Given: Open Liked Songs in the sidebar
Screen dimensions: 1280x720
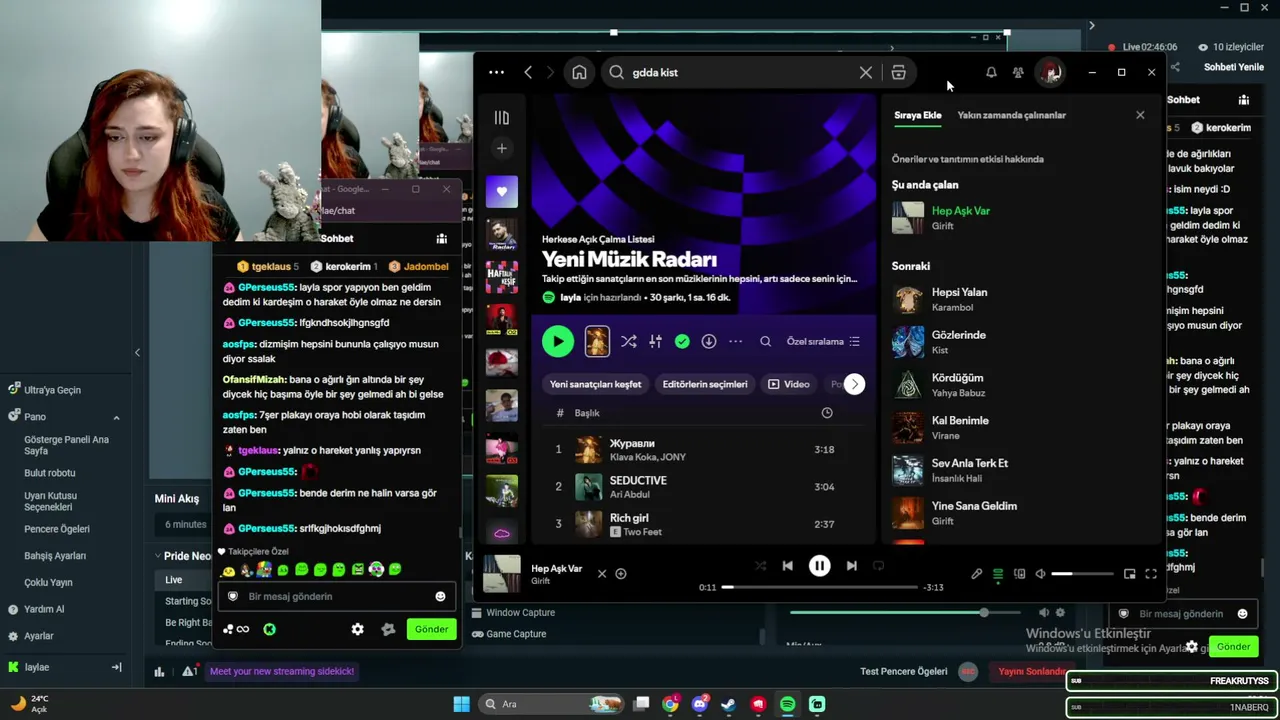Looking at the screenshot, I should coord(502,191).
